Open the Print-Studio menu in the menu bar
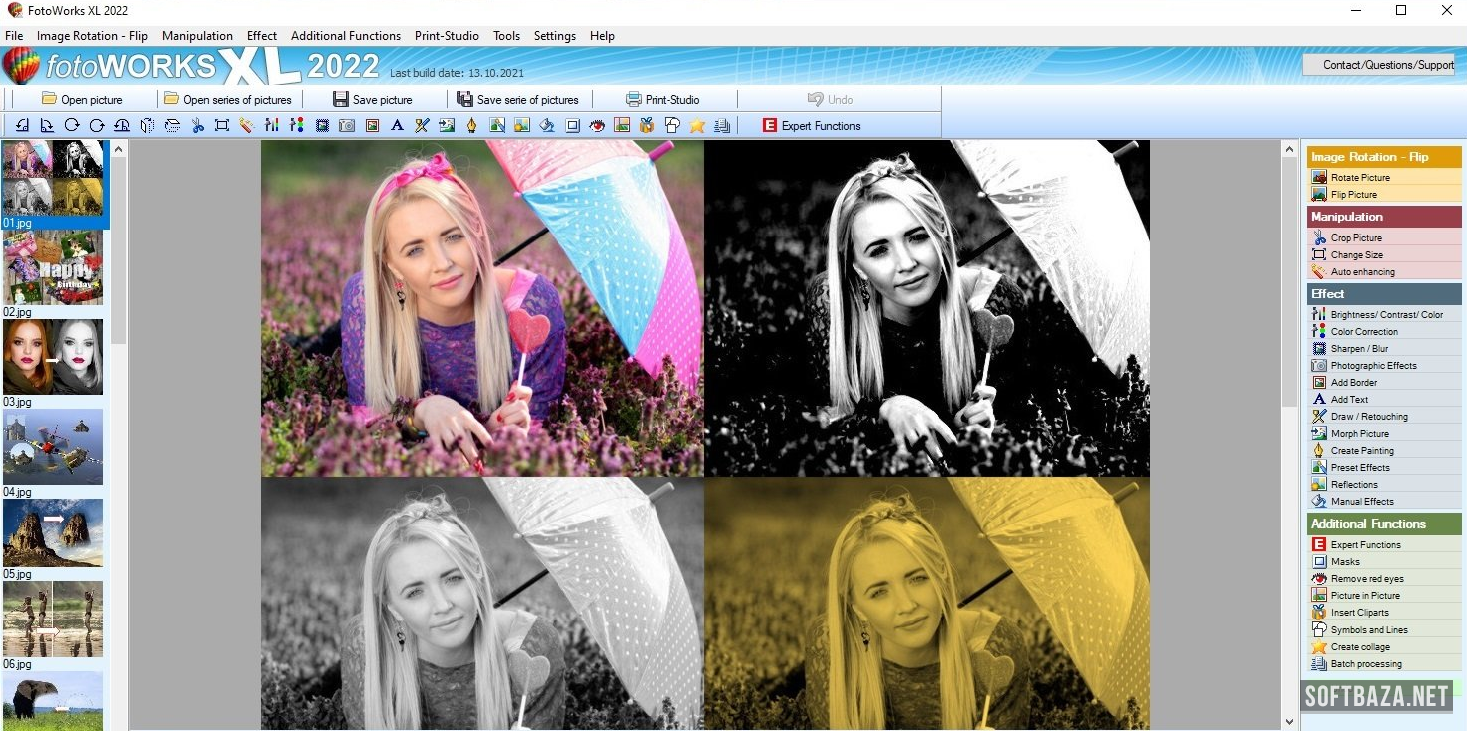This screenshot has width=1467, height=731. point(446,36)
